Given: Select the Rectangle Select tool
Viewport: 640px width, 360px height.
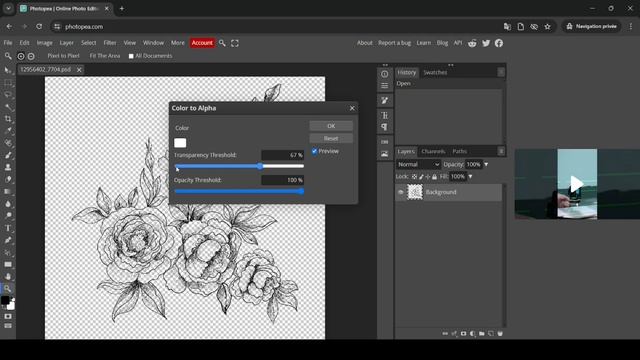Looking at the screenshot, I should tap(8, 83).
